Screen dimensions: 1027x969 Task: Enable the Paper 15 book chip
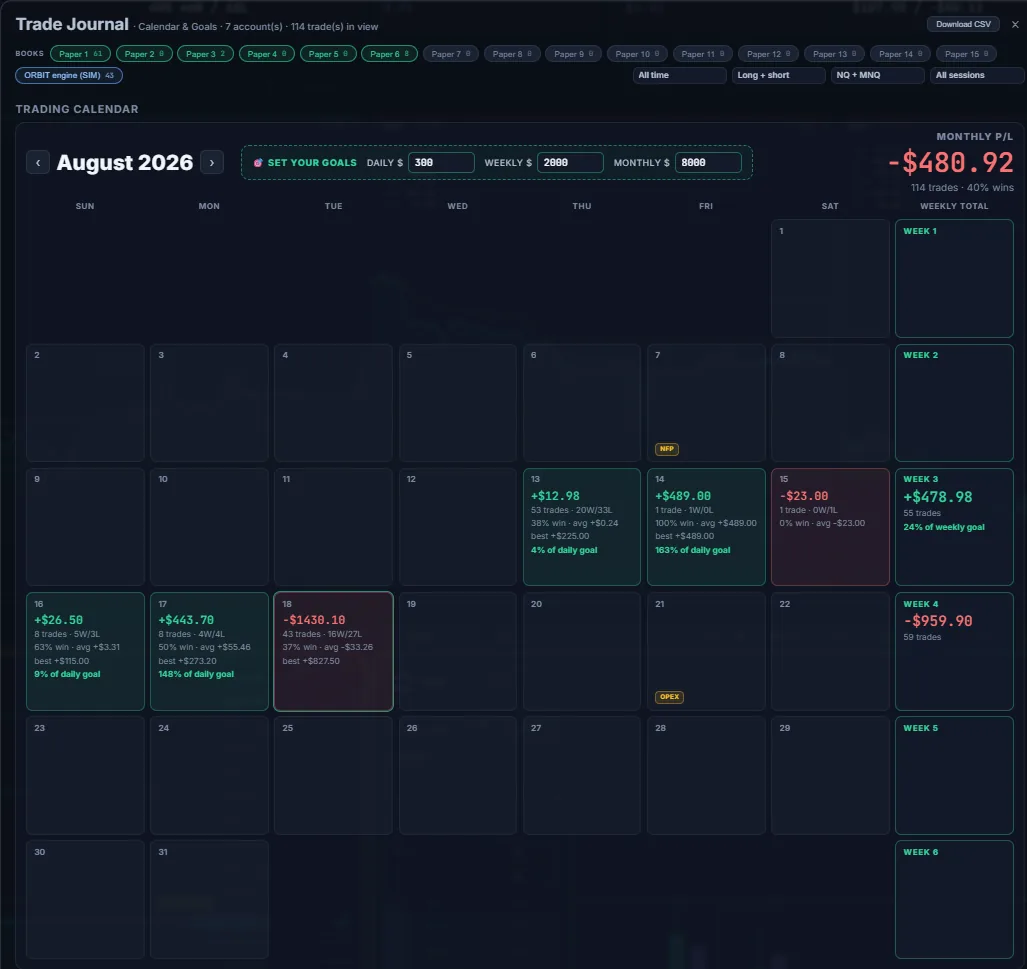[966, 54]
